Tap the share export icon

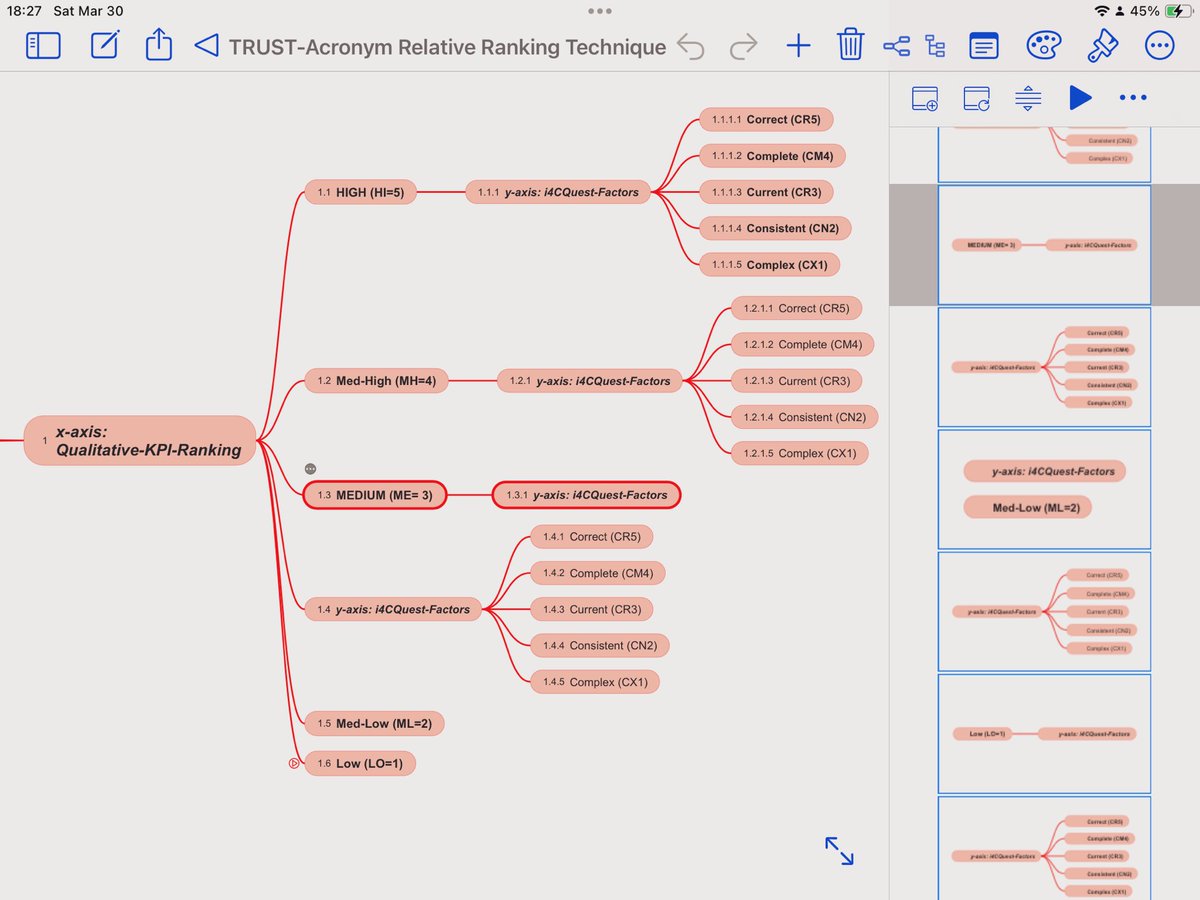point(159,45)
